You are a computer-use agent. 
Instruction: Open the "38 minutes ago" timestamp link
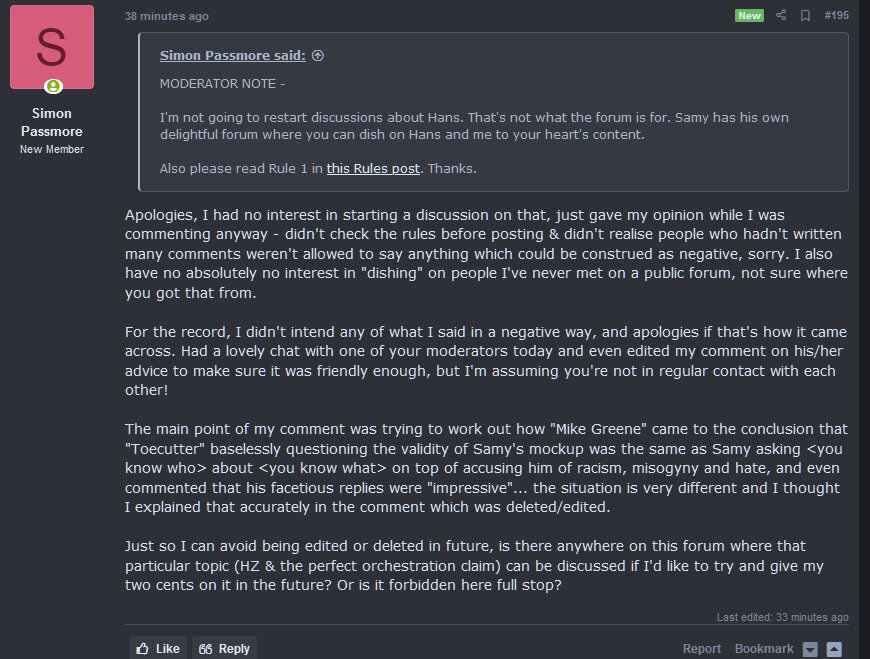pos(167,16)
